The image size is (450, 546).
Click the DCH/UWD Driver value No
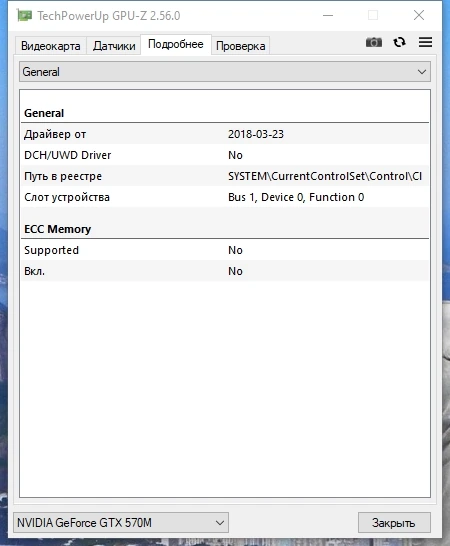[235, 155]
